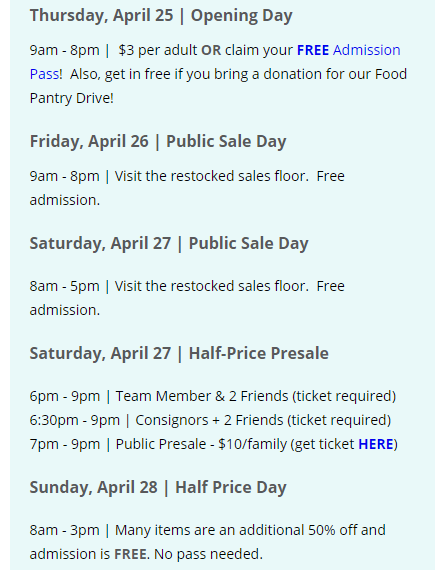Click the Thursday, April 25 Opening Day heading
Screen dimensions: 444x570
tap(161, 16)
